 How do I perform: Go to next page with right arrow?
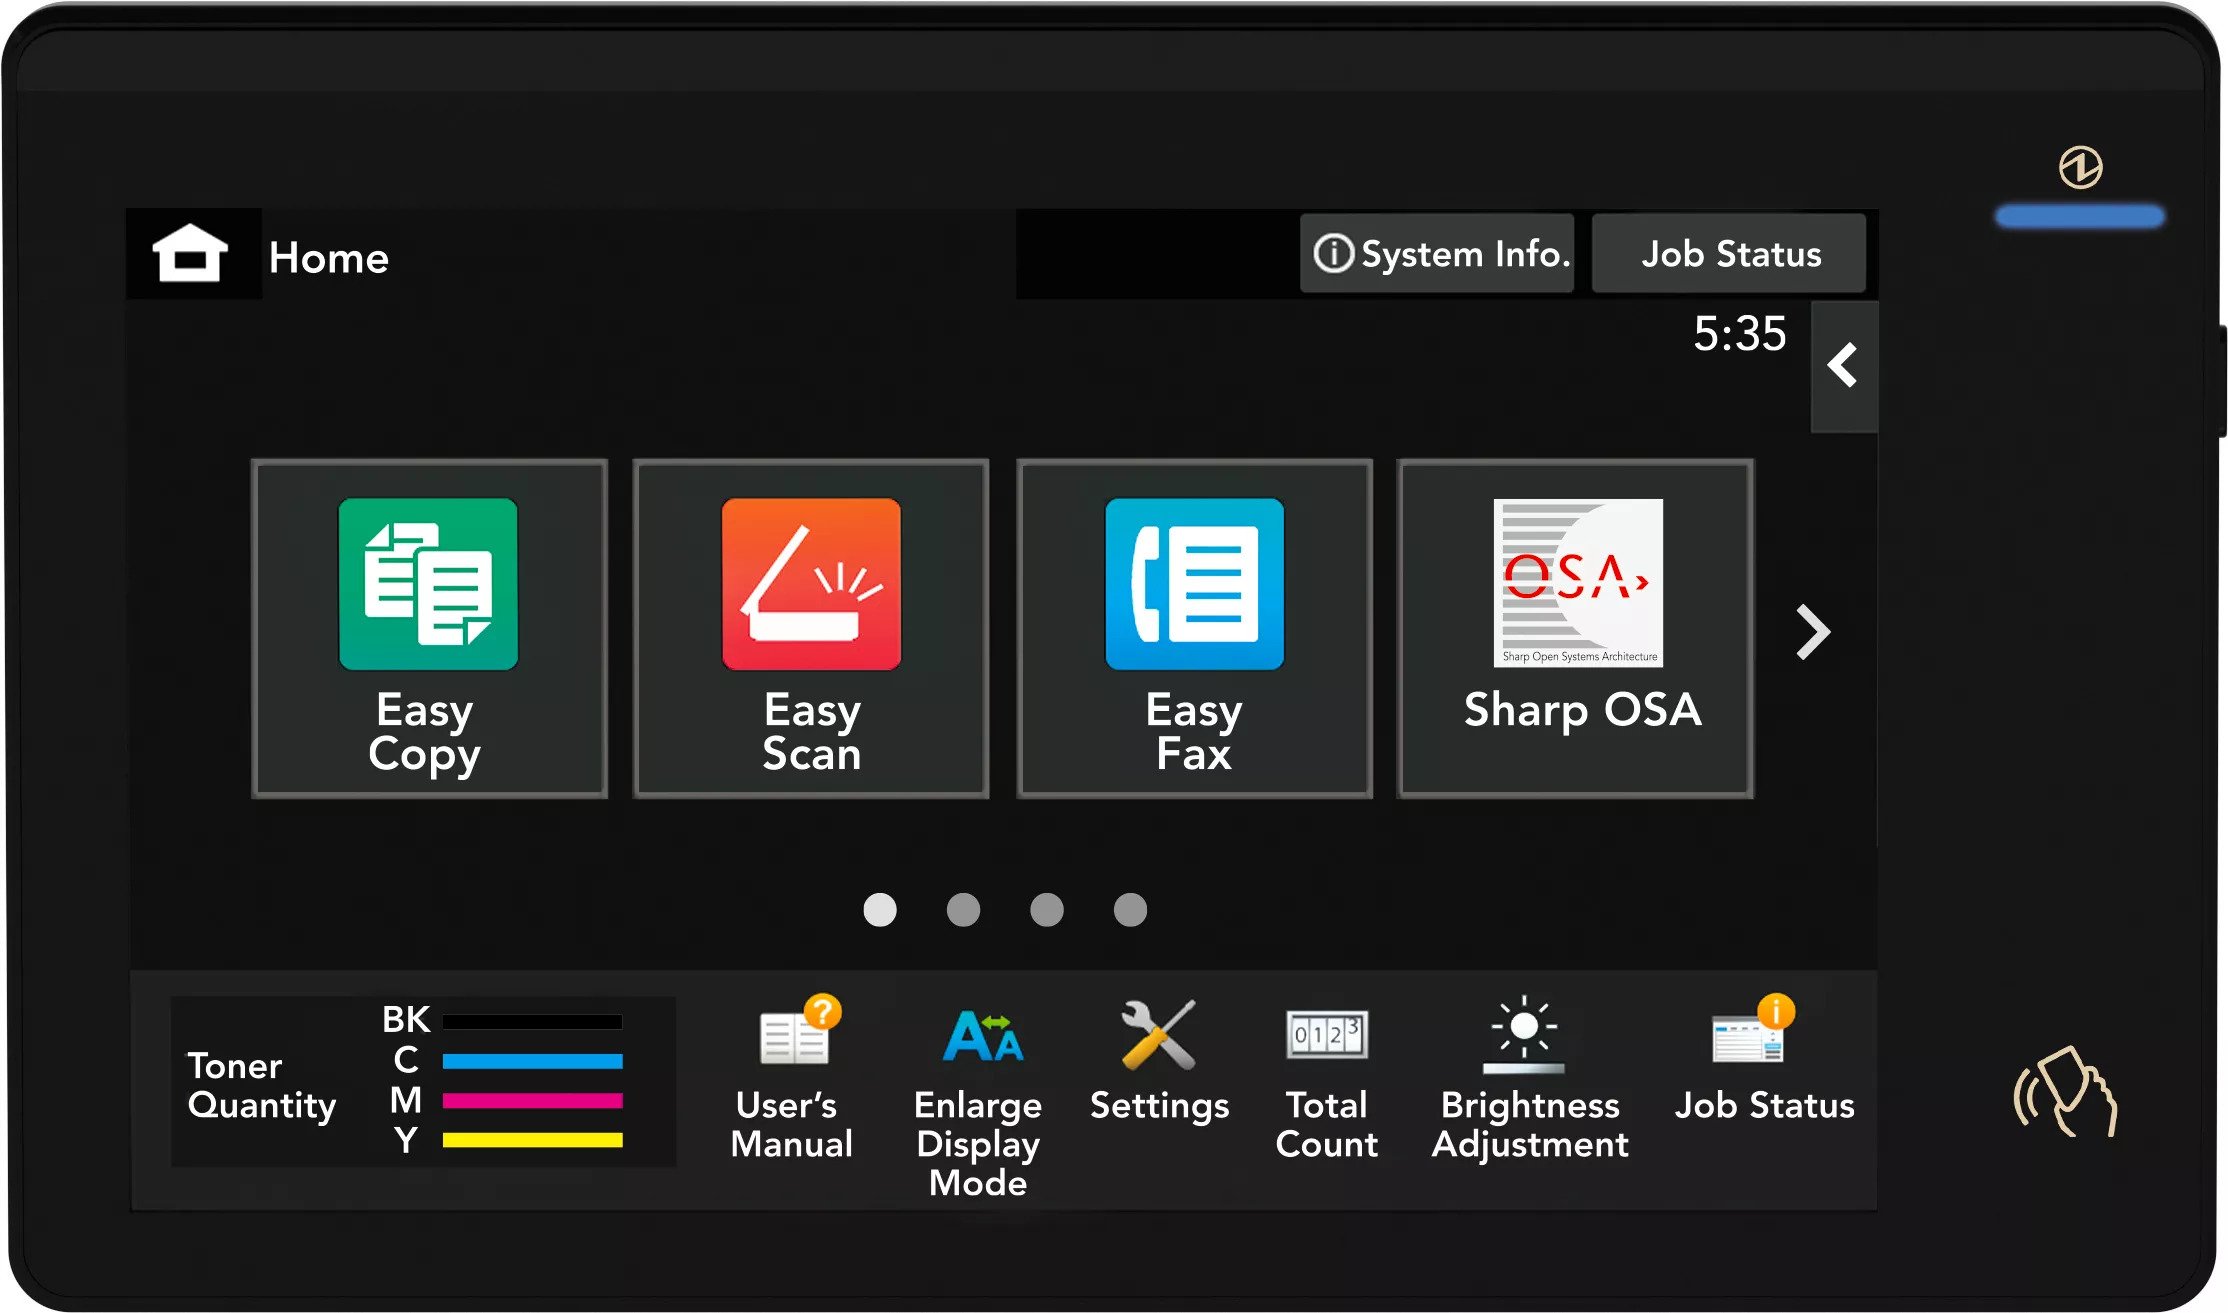[1812, 632]
